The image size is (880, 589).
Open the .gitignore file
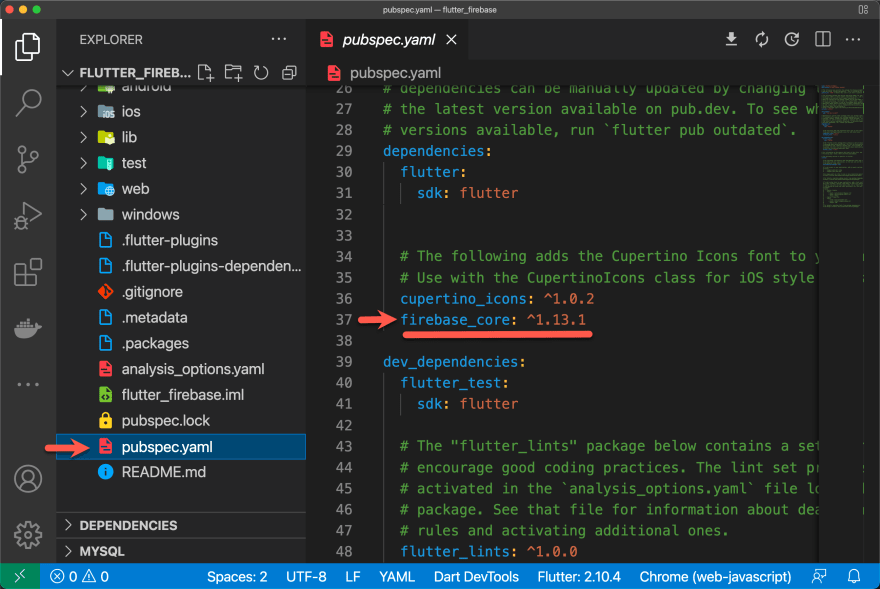tap(181, 292)
